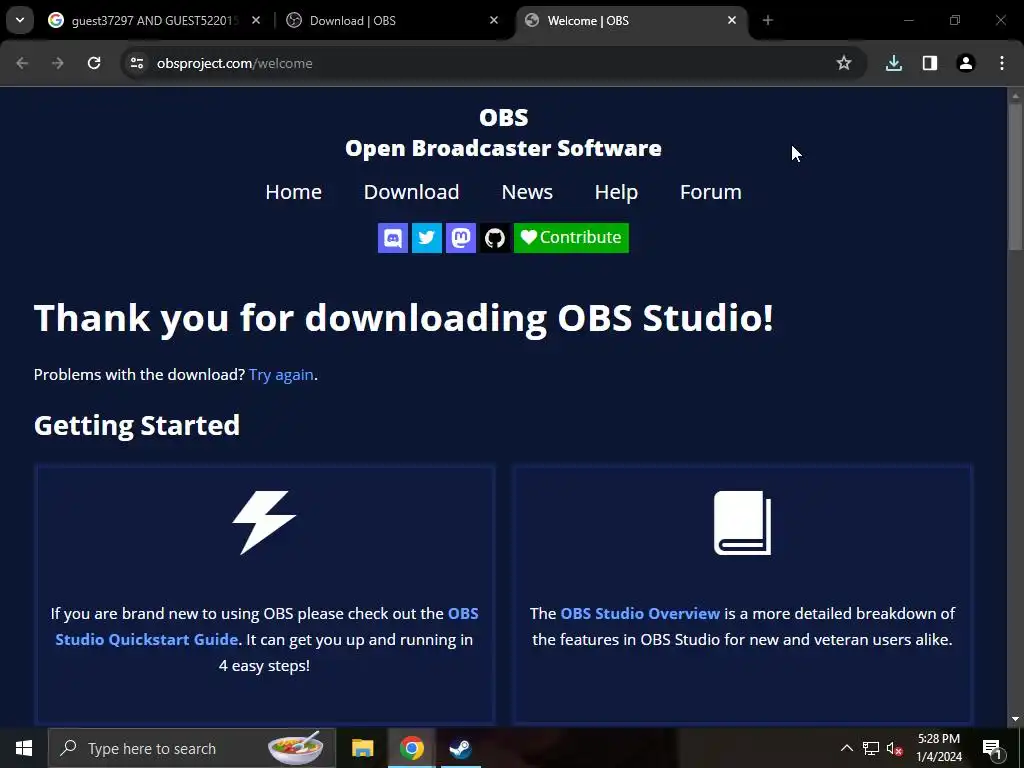This screenshot has height=768, width=1024.
Task: Select the Welcome | OBS tab
Action: coord(631,20)
